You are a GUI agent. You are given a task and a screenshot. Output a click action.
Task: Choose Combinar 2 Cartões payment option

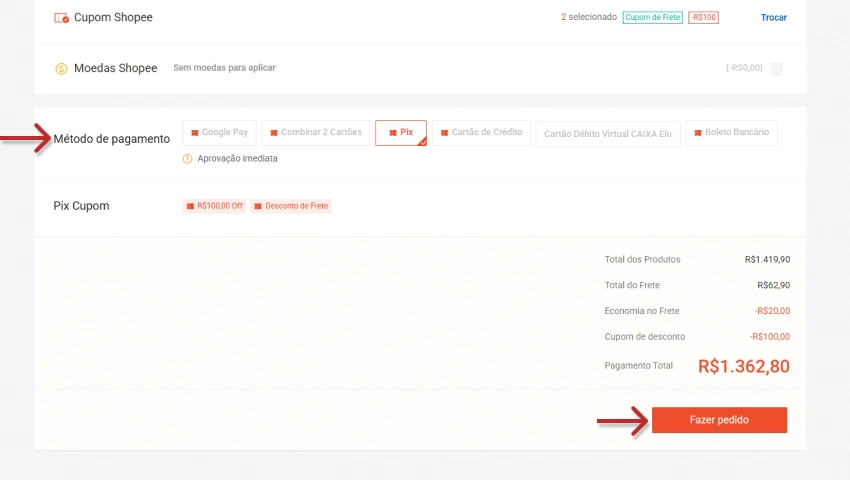click(315, 132)
